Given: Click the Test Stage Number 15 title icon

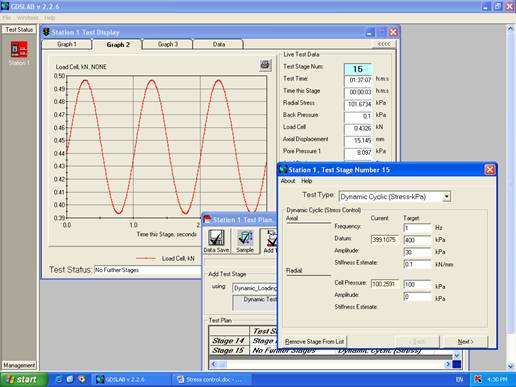Looking at the screenshot, I should pos(283,170).
